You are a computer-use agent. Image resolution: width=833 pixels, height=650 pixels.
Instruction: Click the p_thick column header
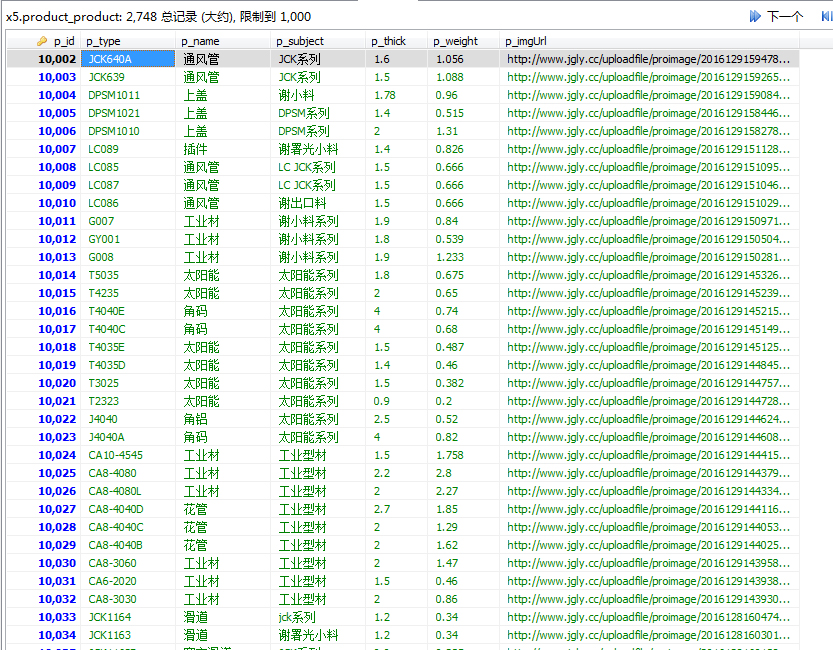[396, 41]
